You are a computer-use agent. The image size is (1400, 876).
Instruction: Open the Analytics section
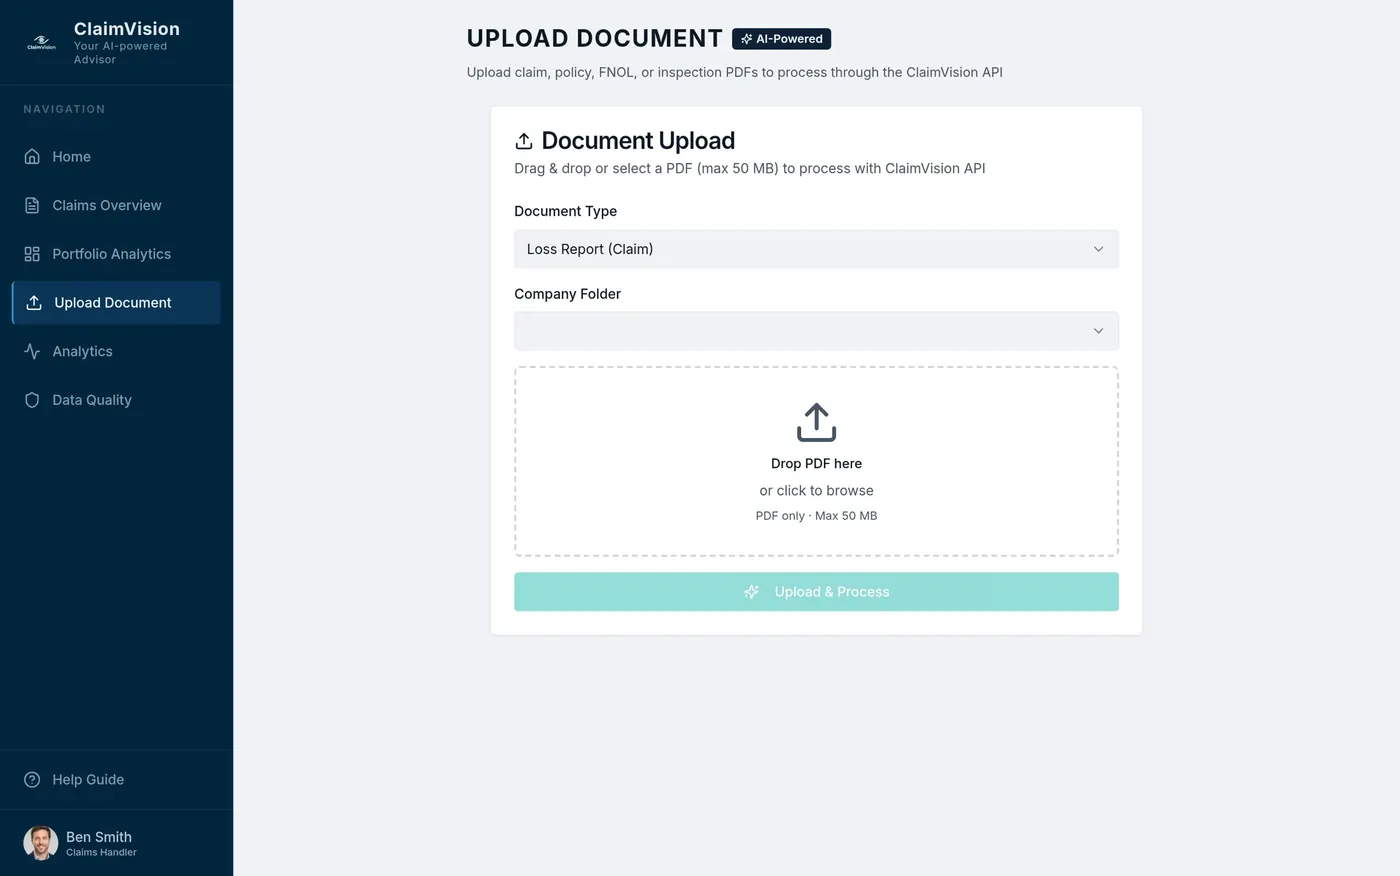click(x=116, y=351)
